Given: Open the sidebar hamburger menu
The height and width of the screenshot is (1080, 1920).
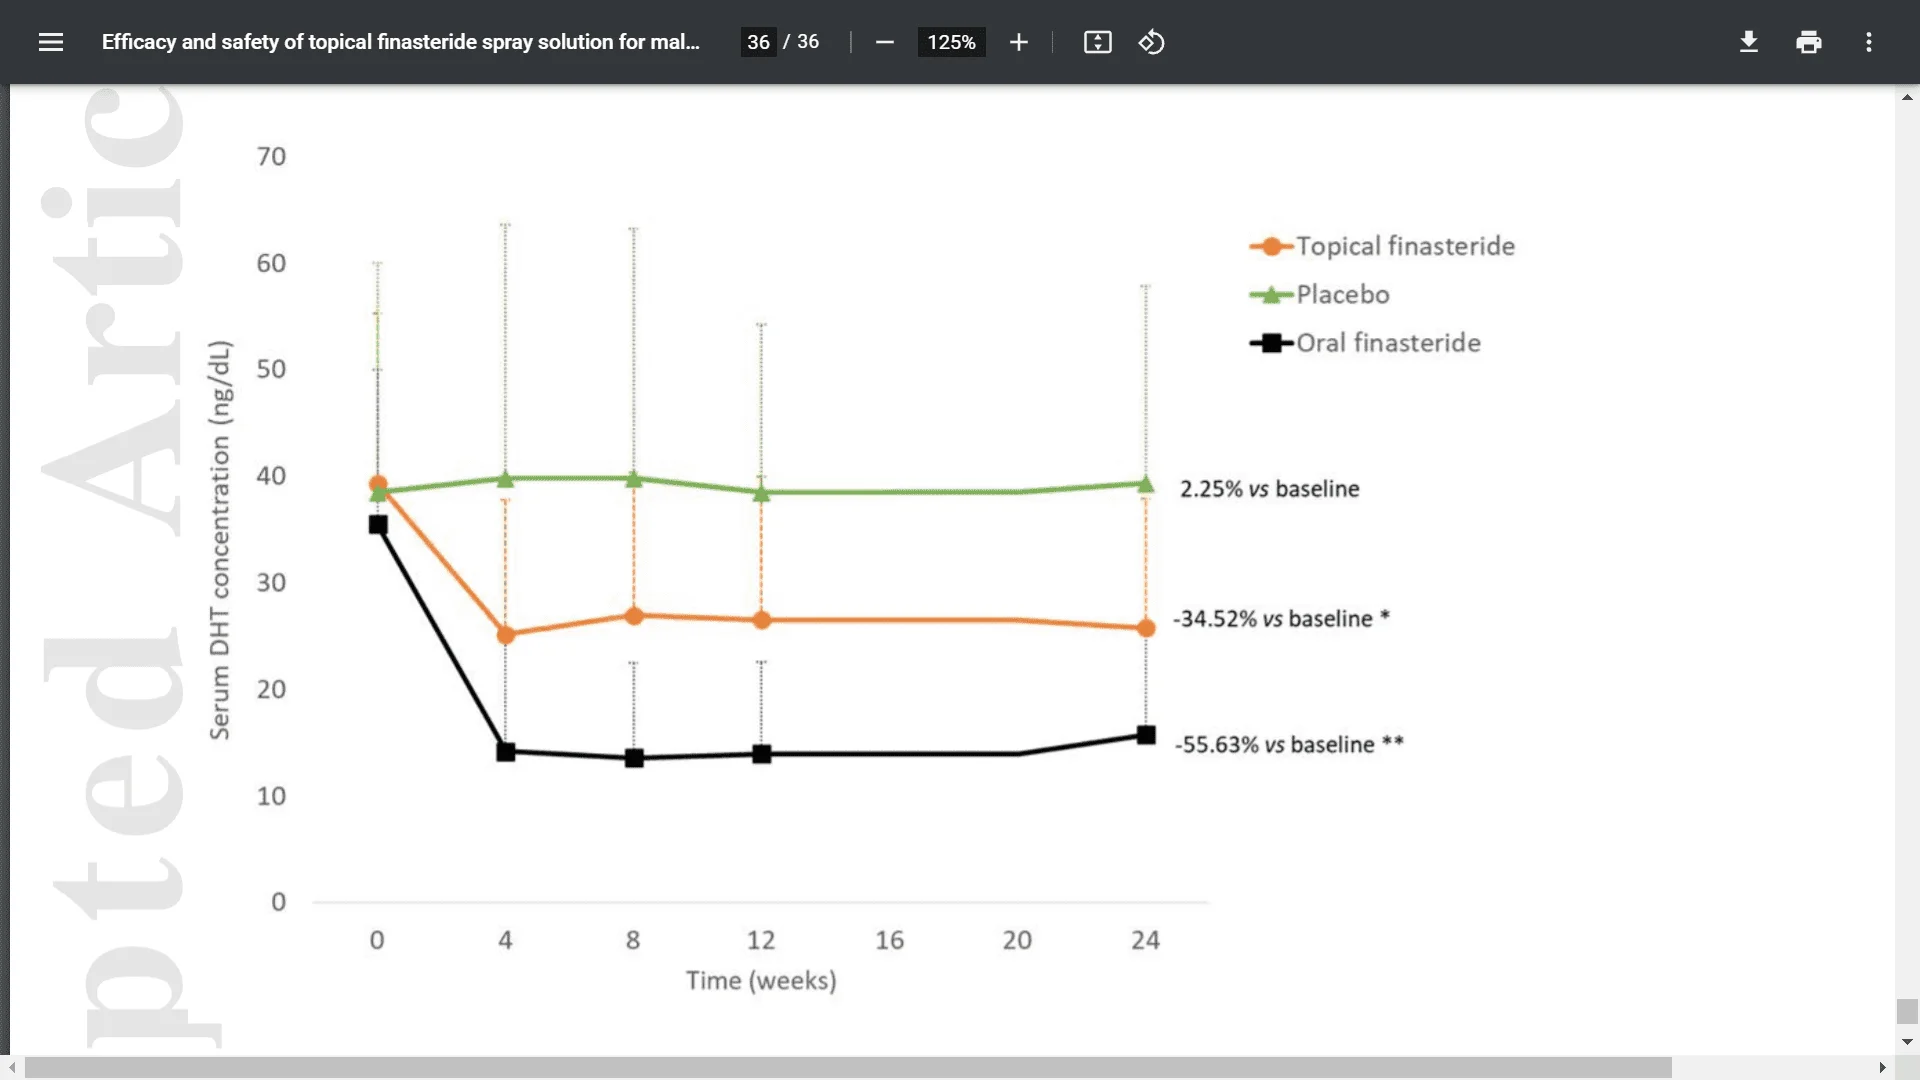Looking at the screenshot, I should pyautogui.click(x=51, y=42).
